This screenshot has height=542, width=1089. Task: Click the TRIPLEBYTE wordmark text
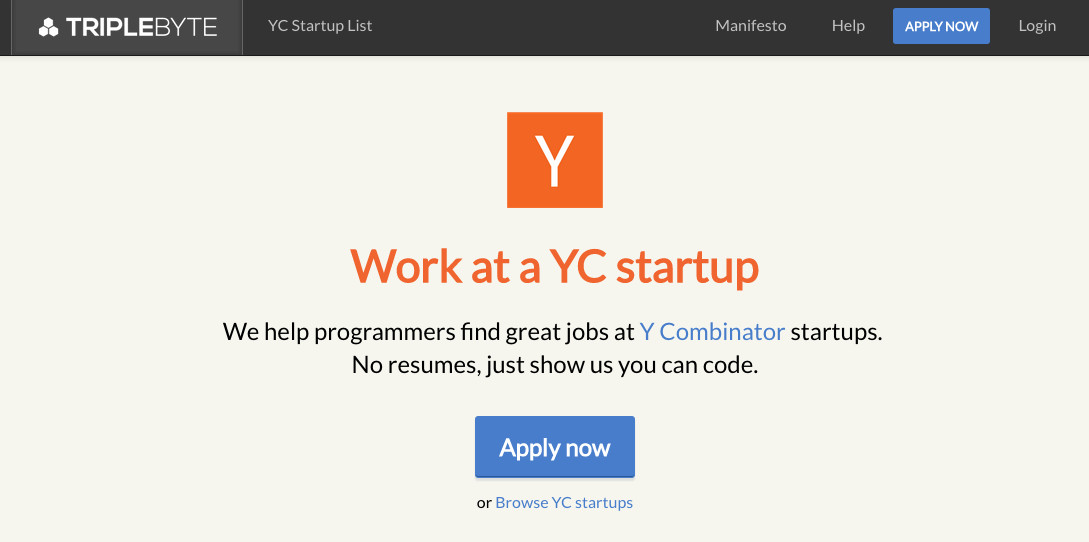[x=141, y=27]
